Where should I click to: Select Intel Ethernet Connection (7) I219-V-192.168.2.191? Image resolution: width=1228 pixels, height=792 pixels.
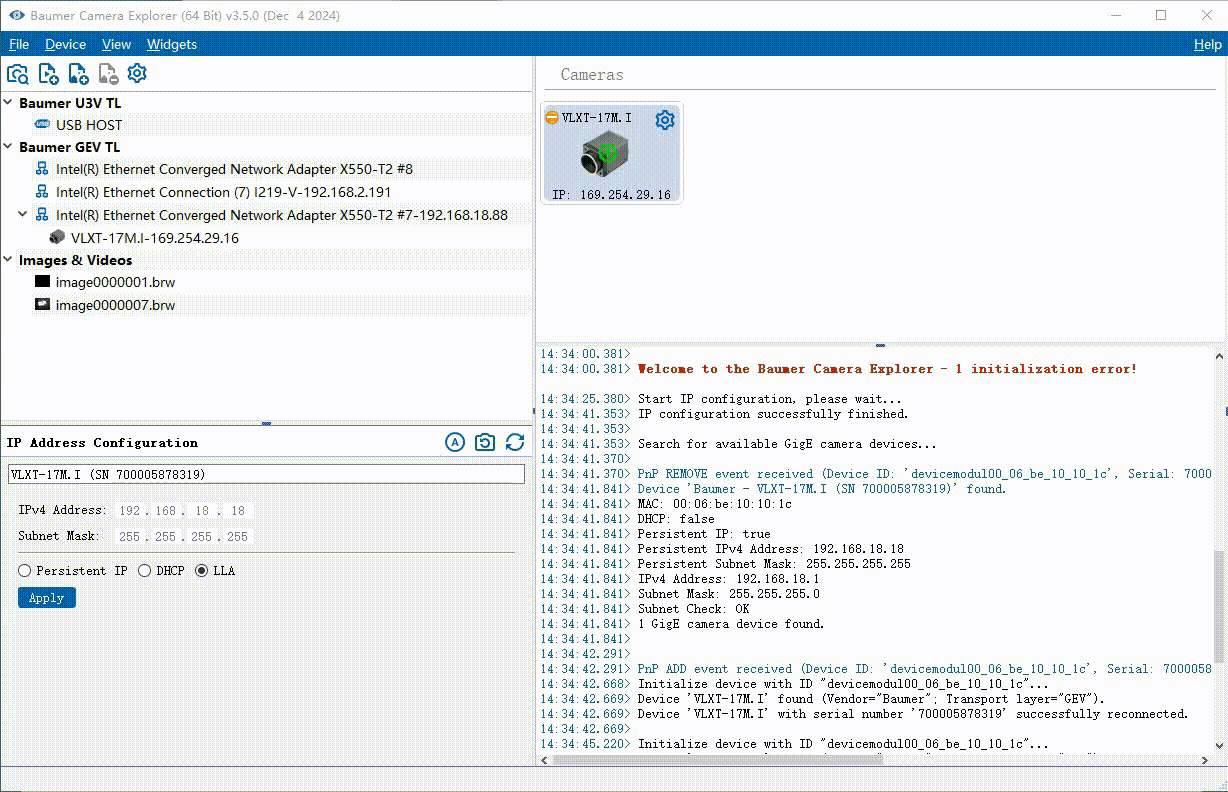click(224, 192)
